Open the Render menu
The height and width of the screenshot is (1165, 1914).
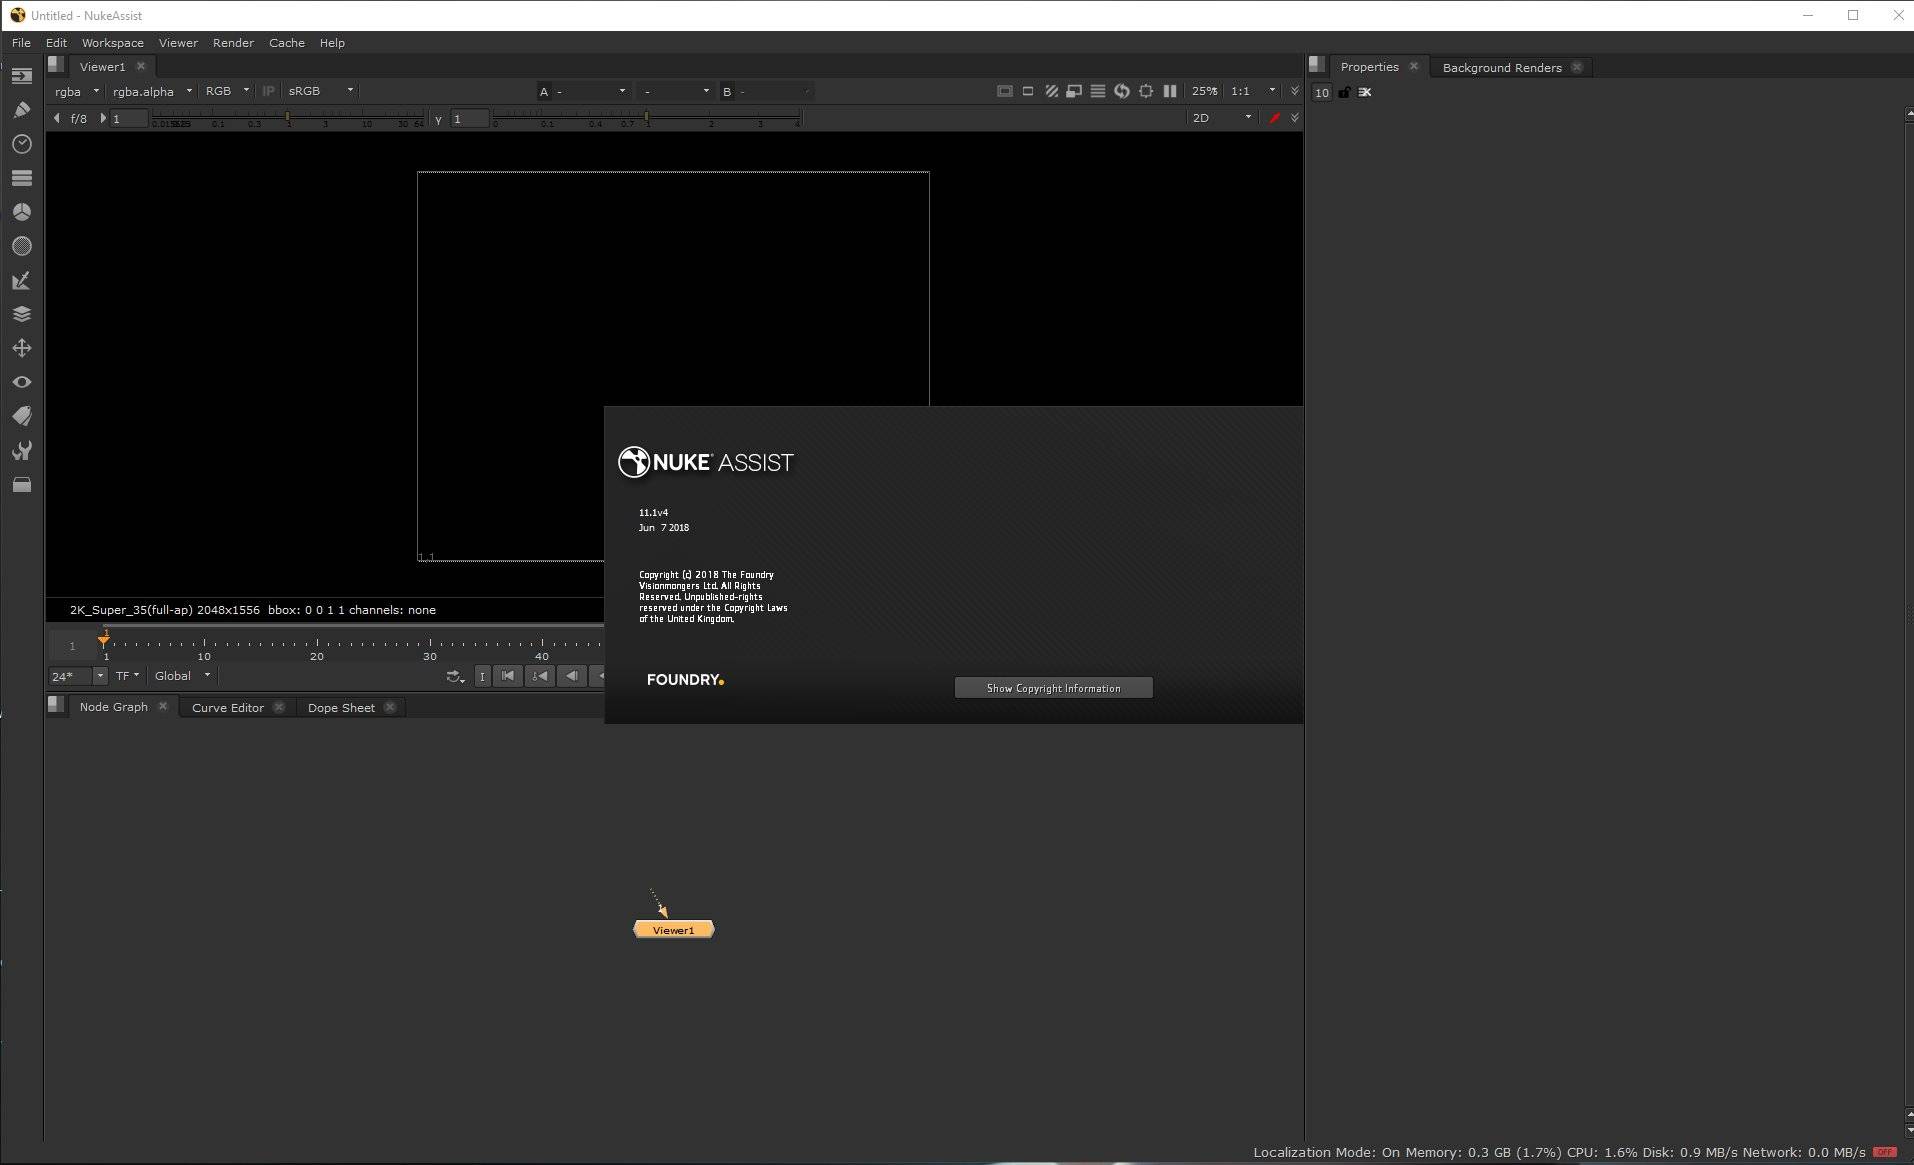tap(233, 43)
